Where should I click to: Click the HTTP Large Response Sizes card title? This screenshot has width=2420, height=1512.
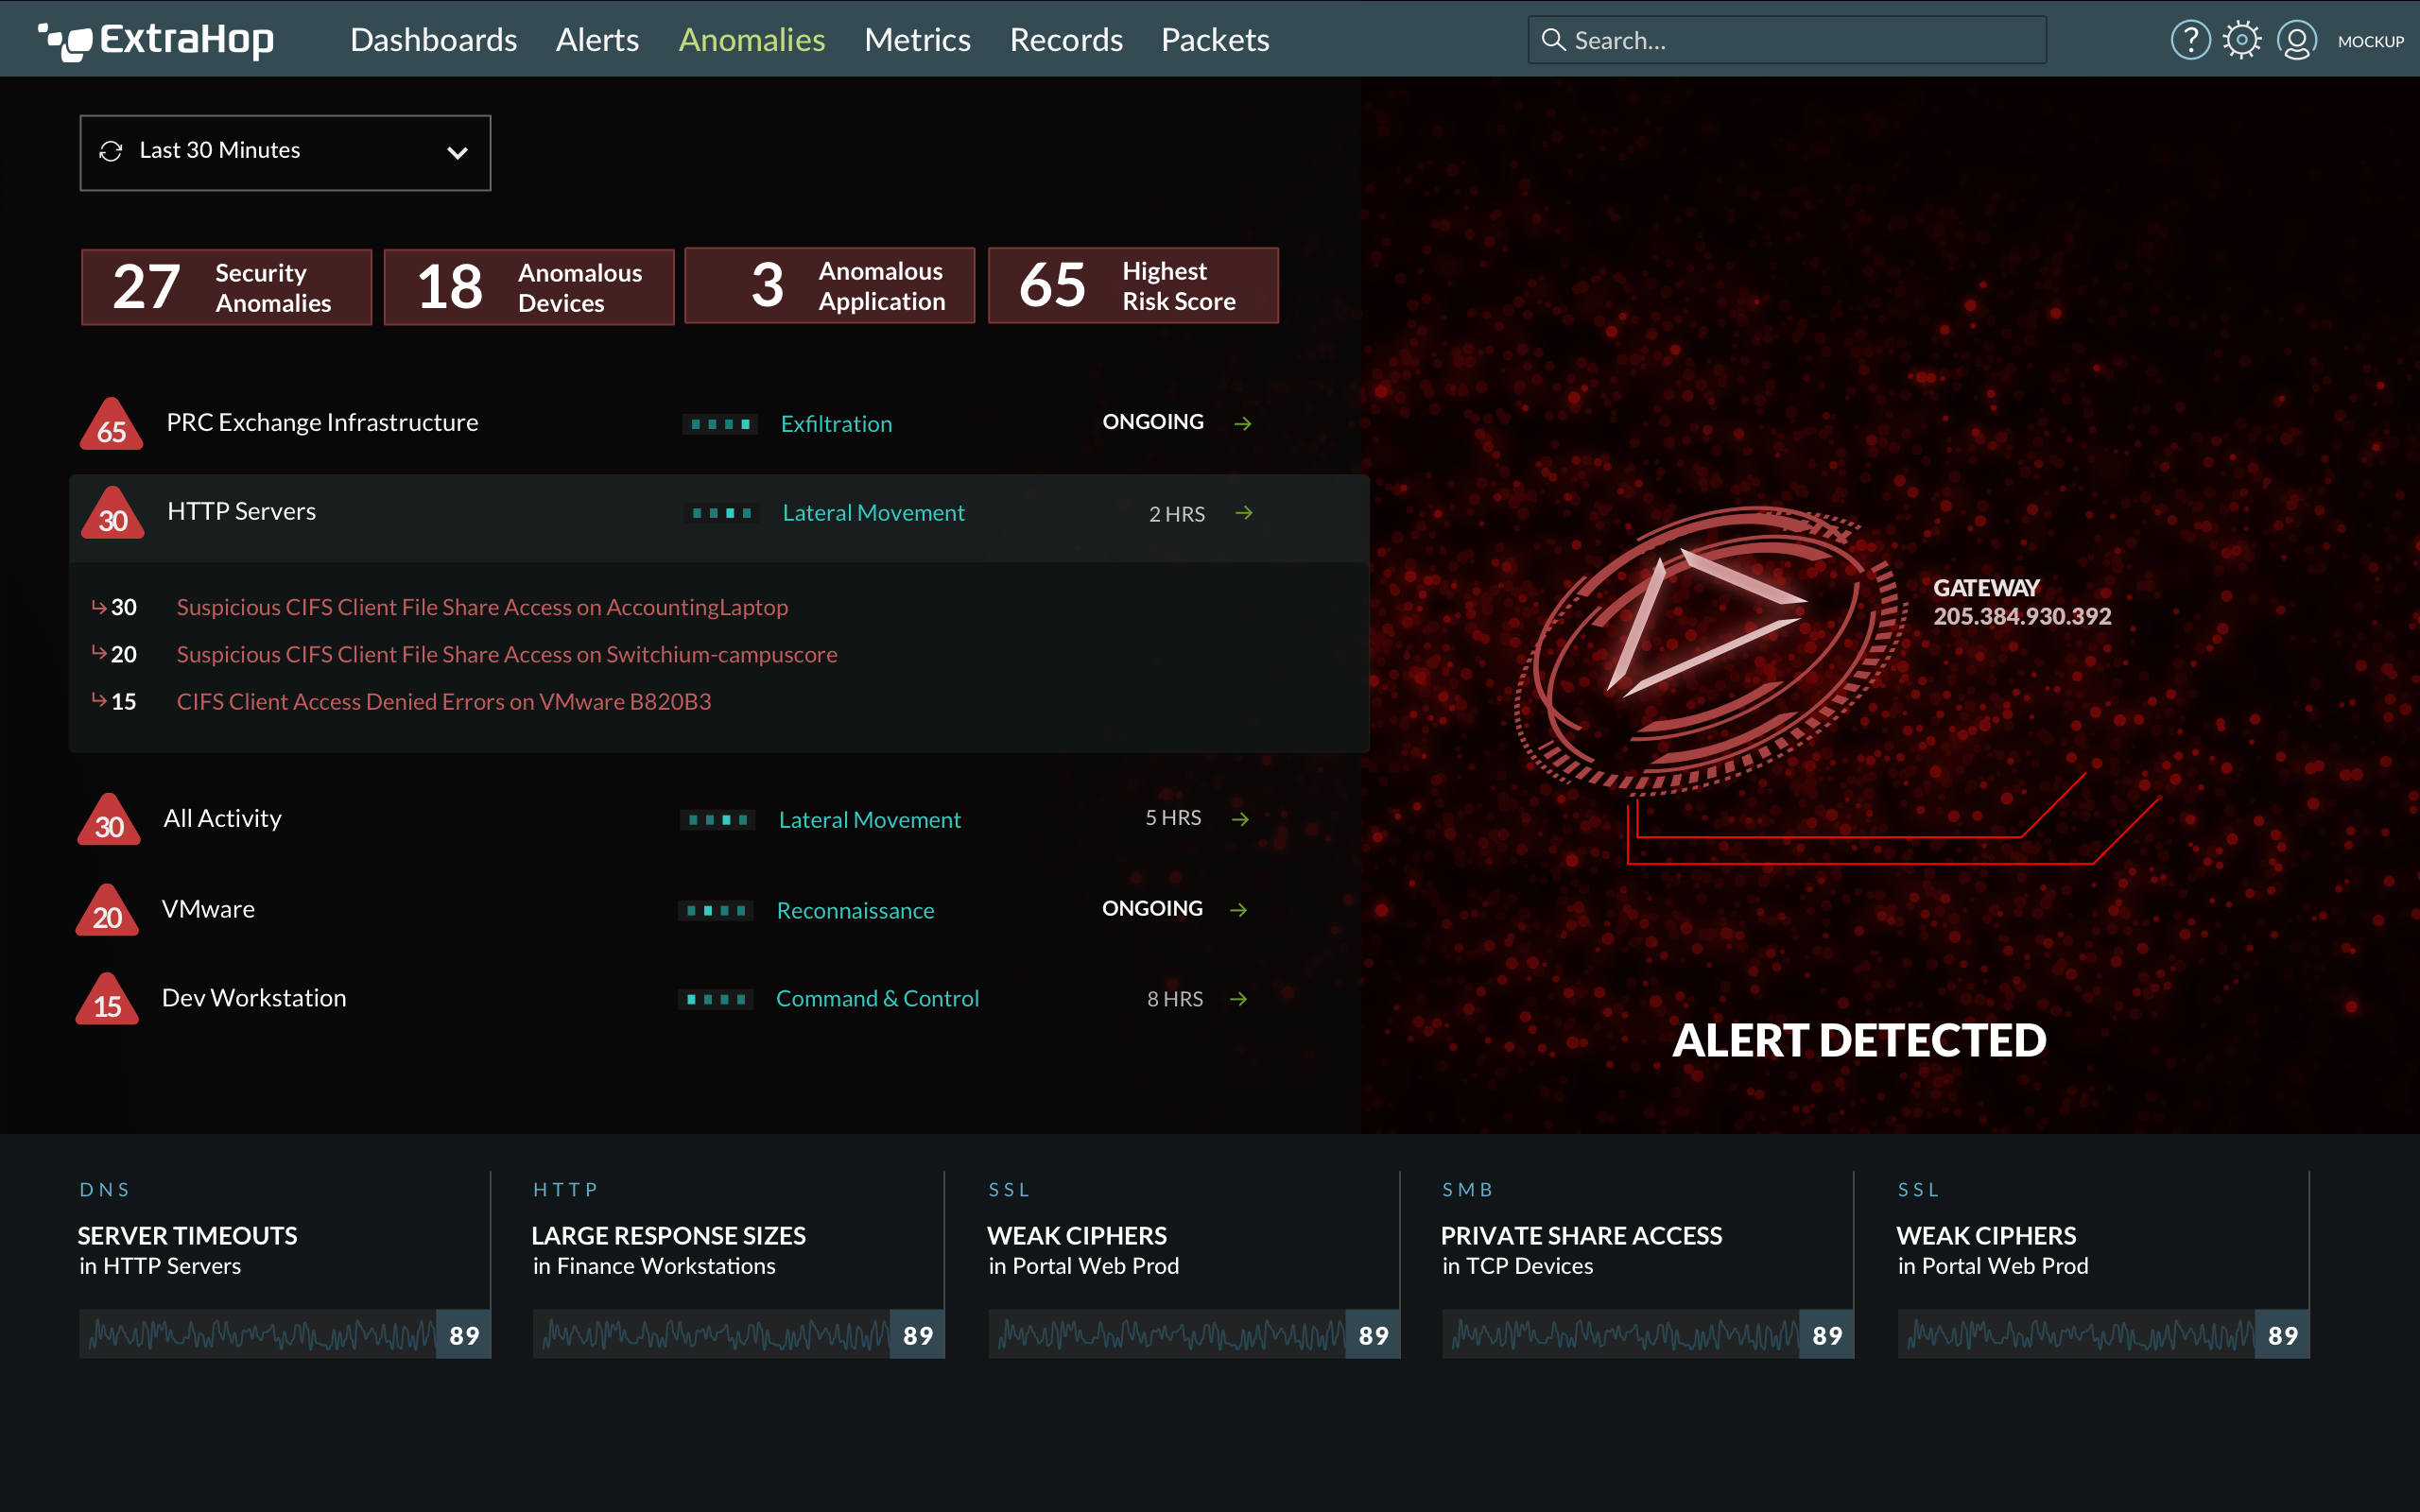668,1236
